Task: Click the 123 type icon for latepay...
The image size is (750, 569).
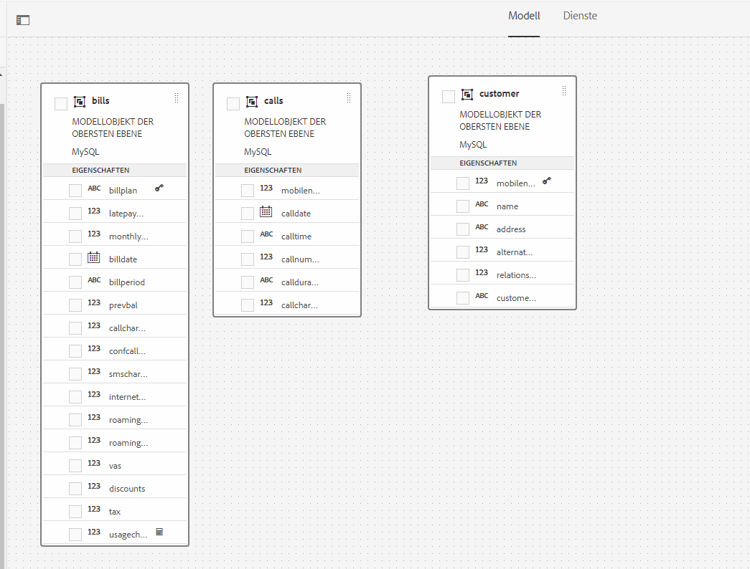Action: click(x=94, y=211)
